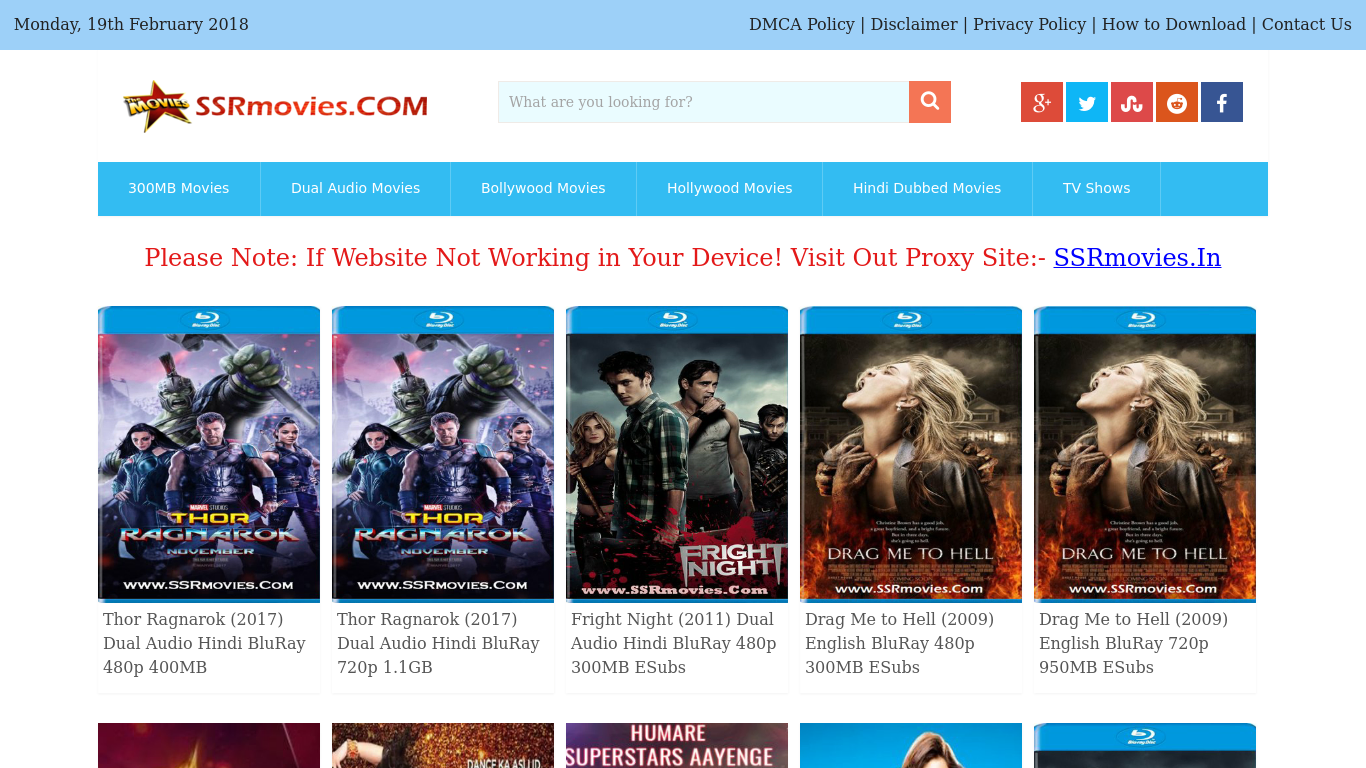Image resolution: width=1366 pixels, height=768 pixels.
Task: Go to Bollywood Movies category
Action: point(543,188)
